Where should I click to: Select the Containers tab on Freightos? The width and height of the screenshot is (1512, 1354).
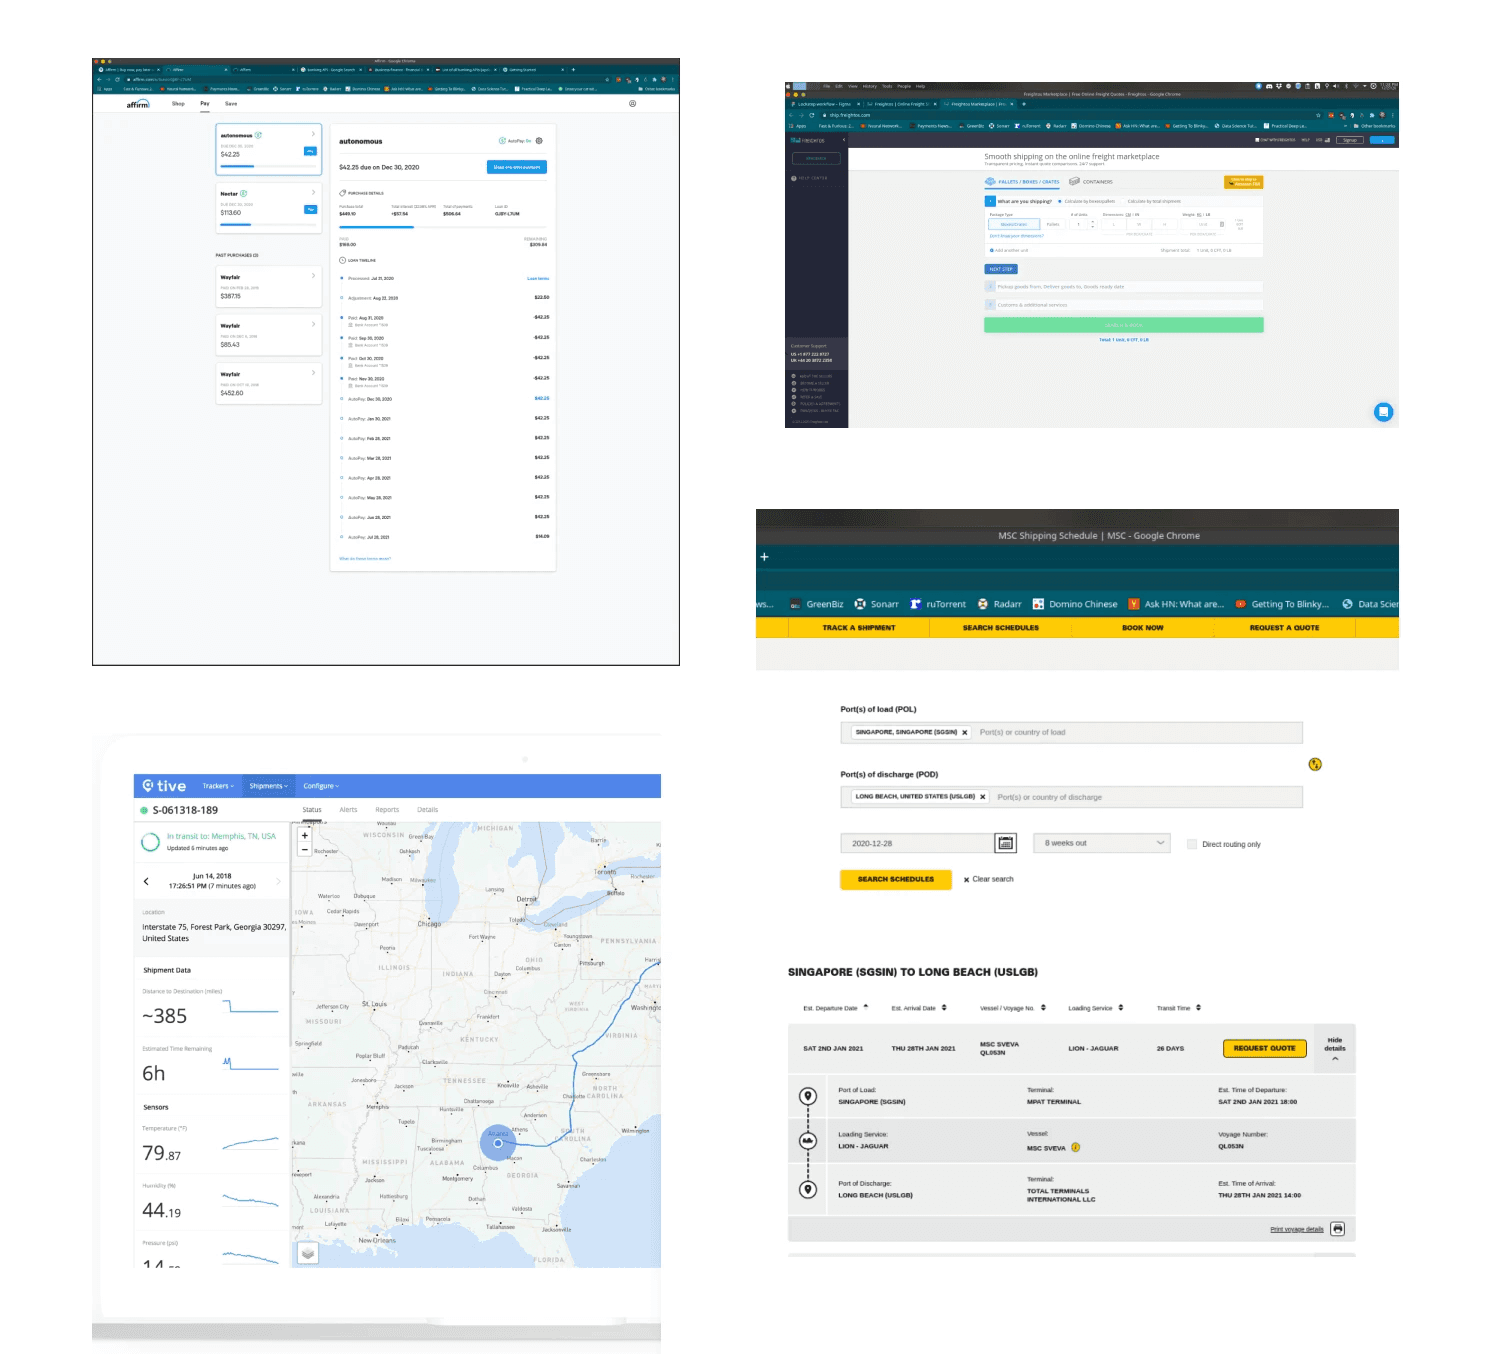click(1091, 182)
